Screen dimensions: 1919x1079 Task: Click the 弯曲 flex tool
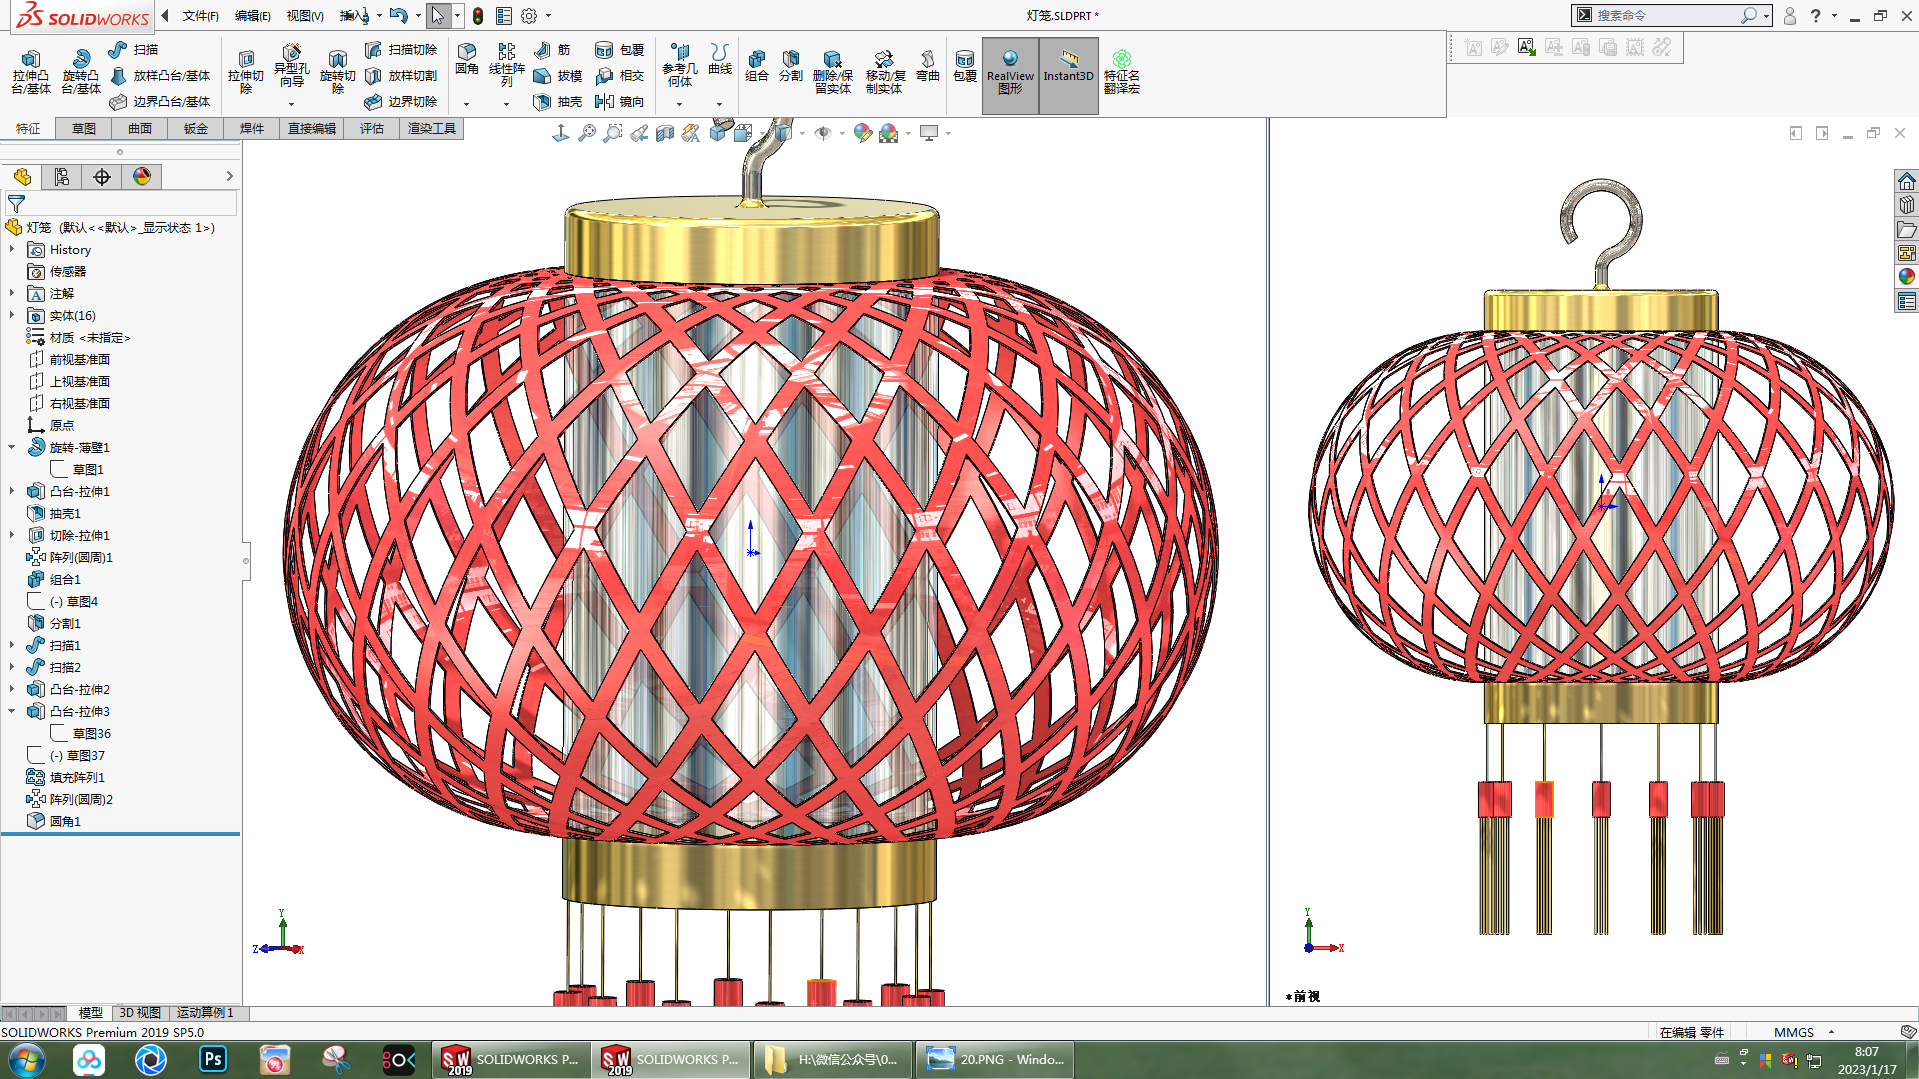point(927,66)
